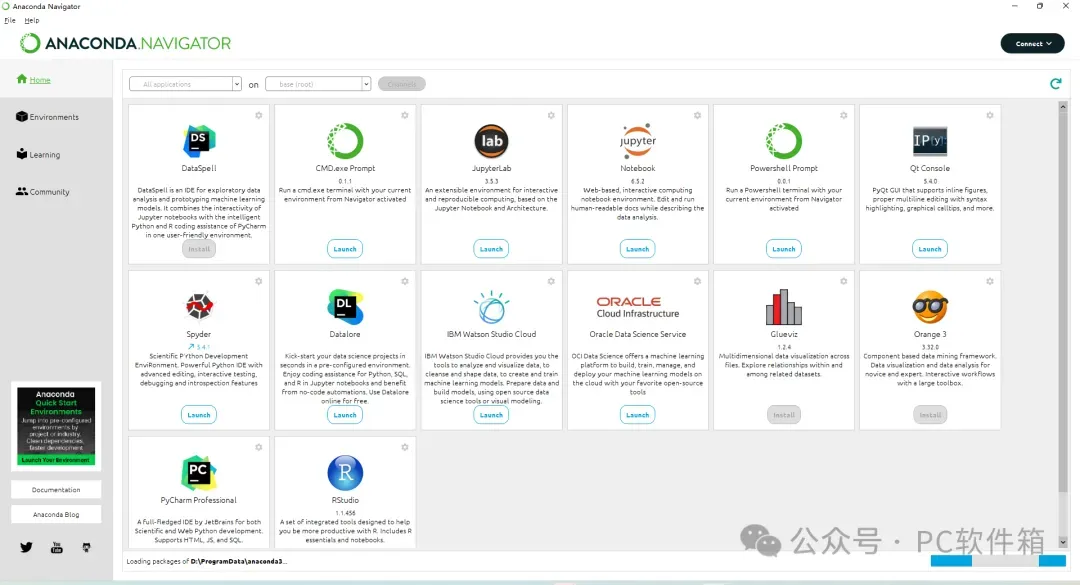Open settings gear on DataSpell card
The width and height of the screenshot is (1080, 585).
(259, 115)
